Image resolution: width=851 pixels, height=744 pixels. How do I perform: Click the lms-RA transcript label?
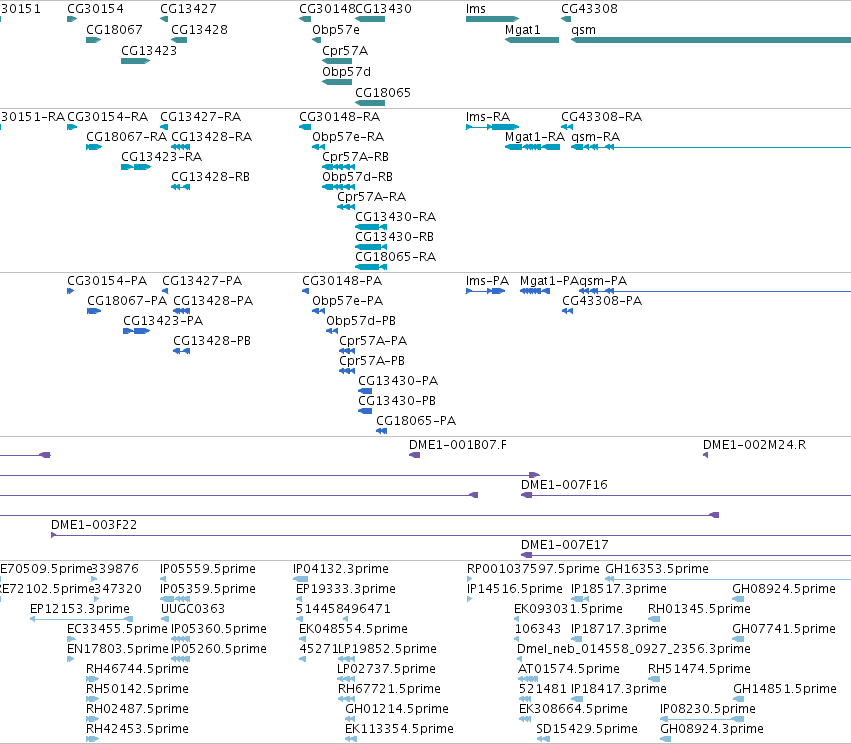pyautogui.click(x=488, y=117)
